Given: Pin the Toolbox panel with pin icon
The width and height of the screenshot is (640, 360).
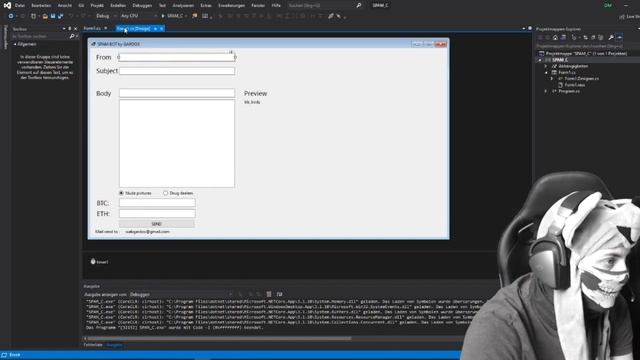Looking at the screenshot, I should tap(69, 29).
